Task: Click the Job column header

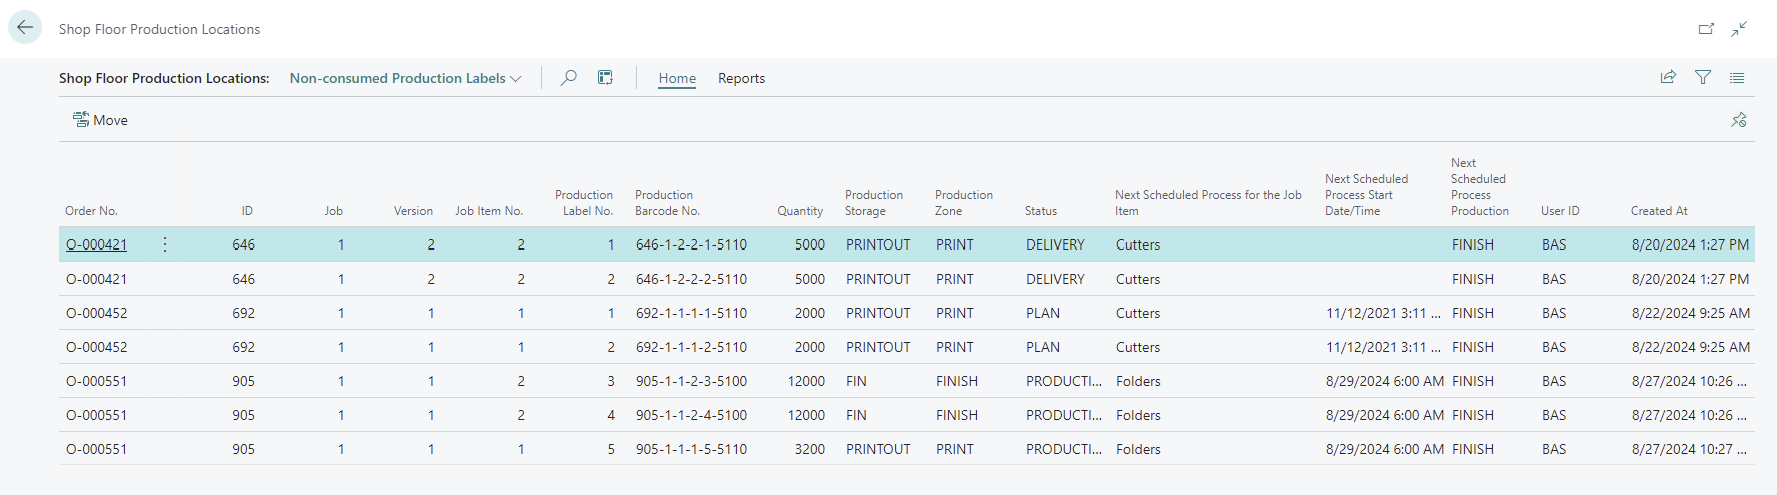Action: click(x=334, y=211)
